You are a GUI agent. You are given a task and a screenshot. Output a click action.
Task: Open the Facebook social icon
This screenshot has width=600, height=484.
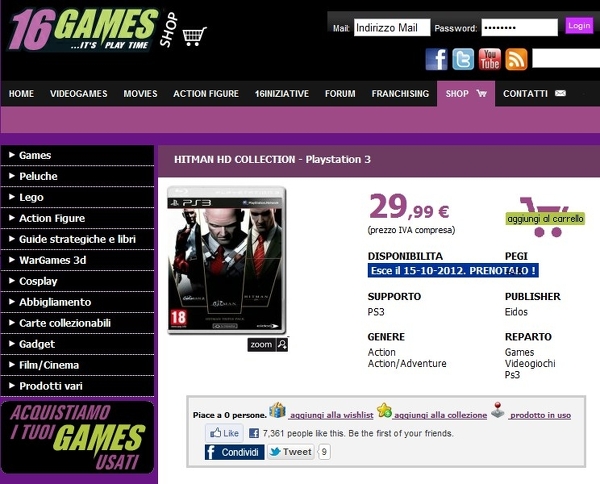(x=436, y=59)
